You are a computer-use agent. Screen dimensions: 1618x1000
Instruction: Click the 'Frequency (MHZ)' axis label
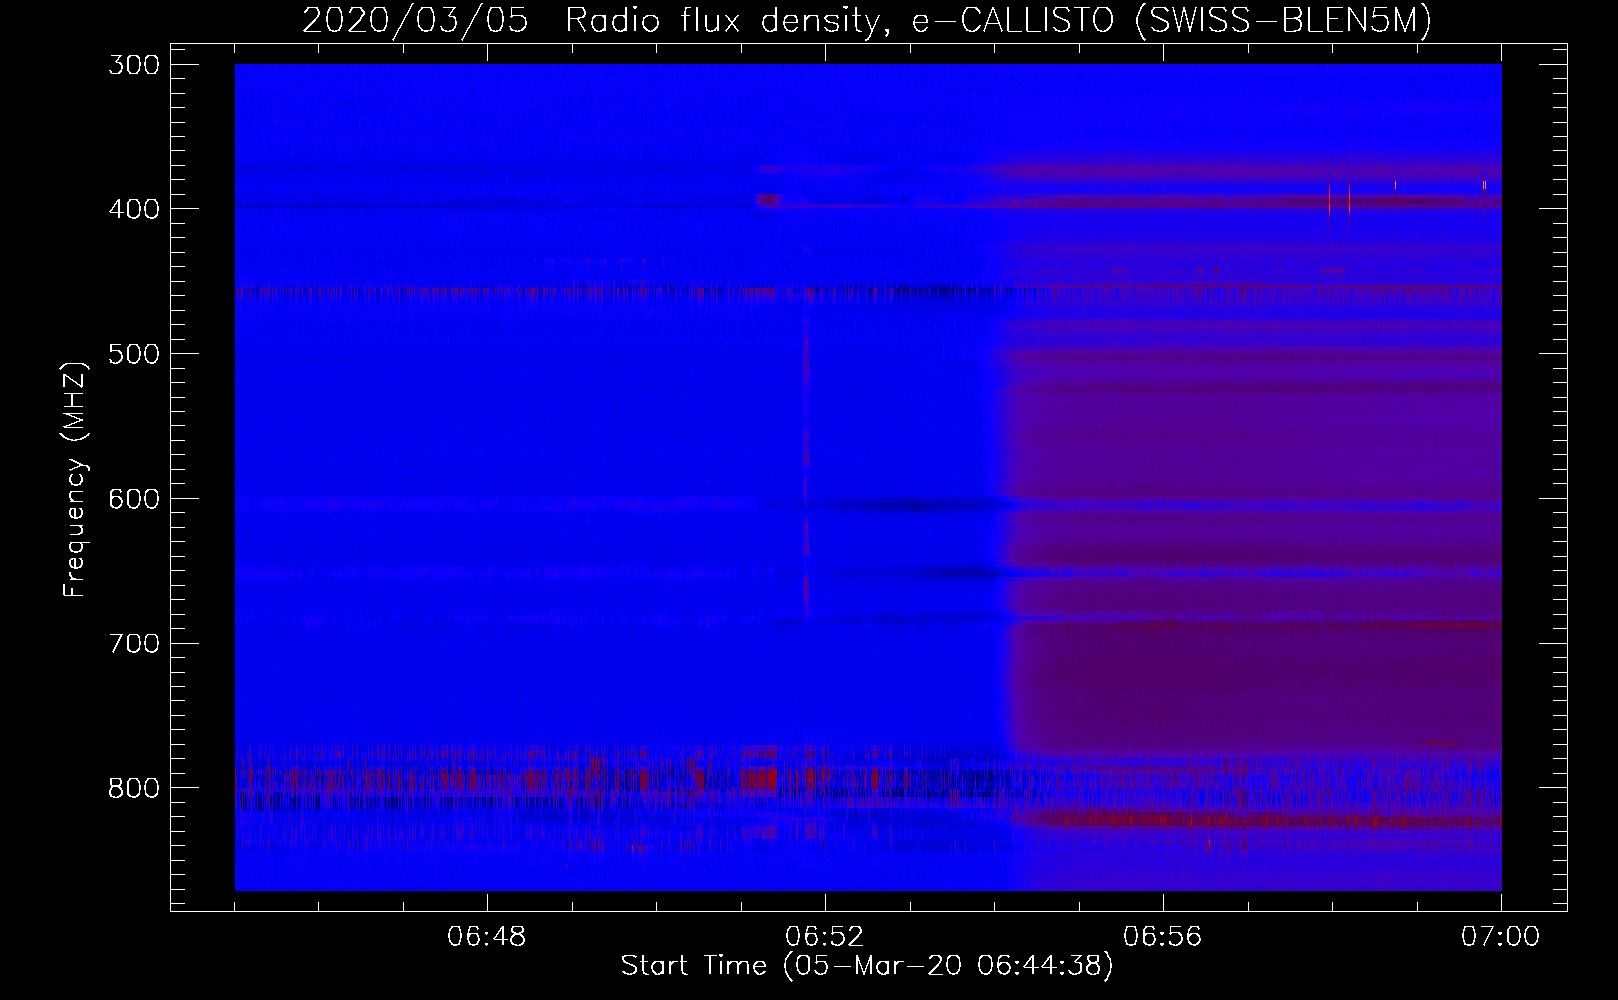click(x=75, y=478)
